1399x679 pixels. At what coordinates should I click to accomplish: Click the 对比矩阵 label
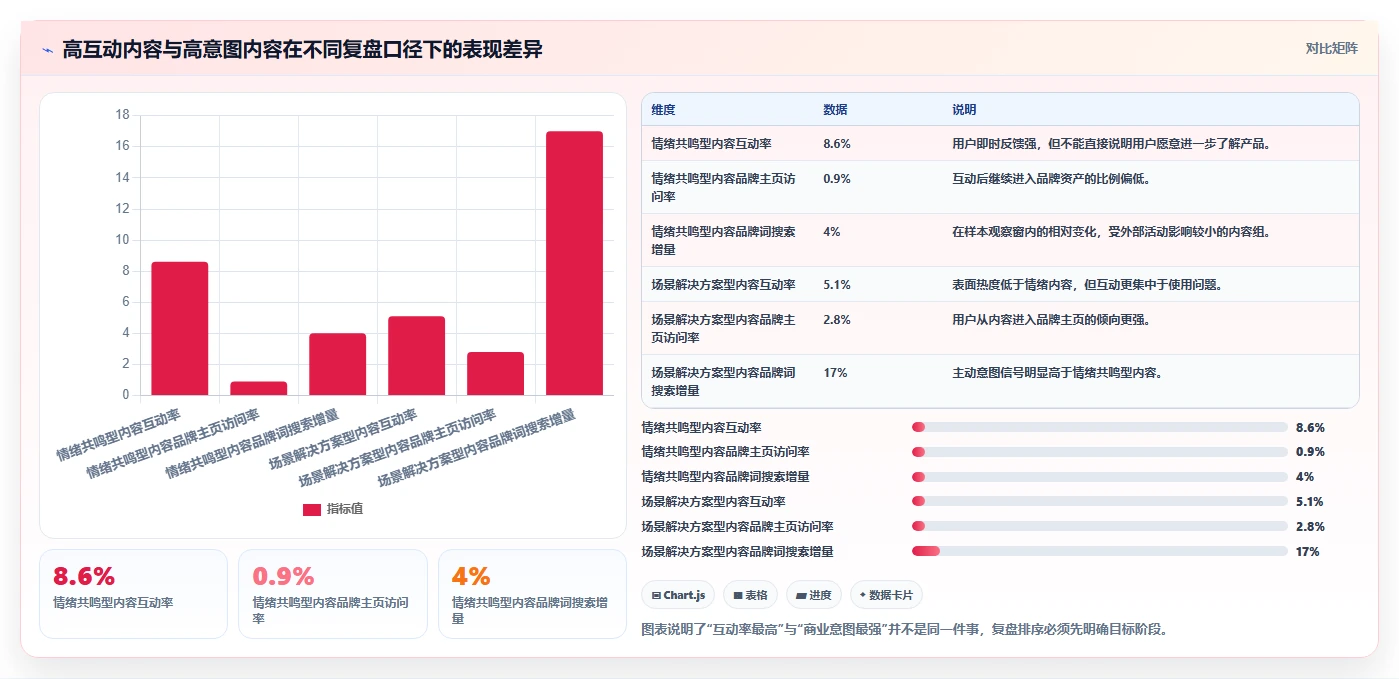[x=1331, y=48]
